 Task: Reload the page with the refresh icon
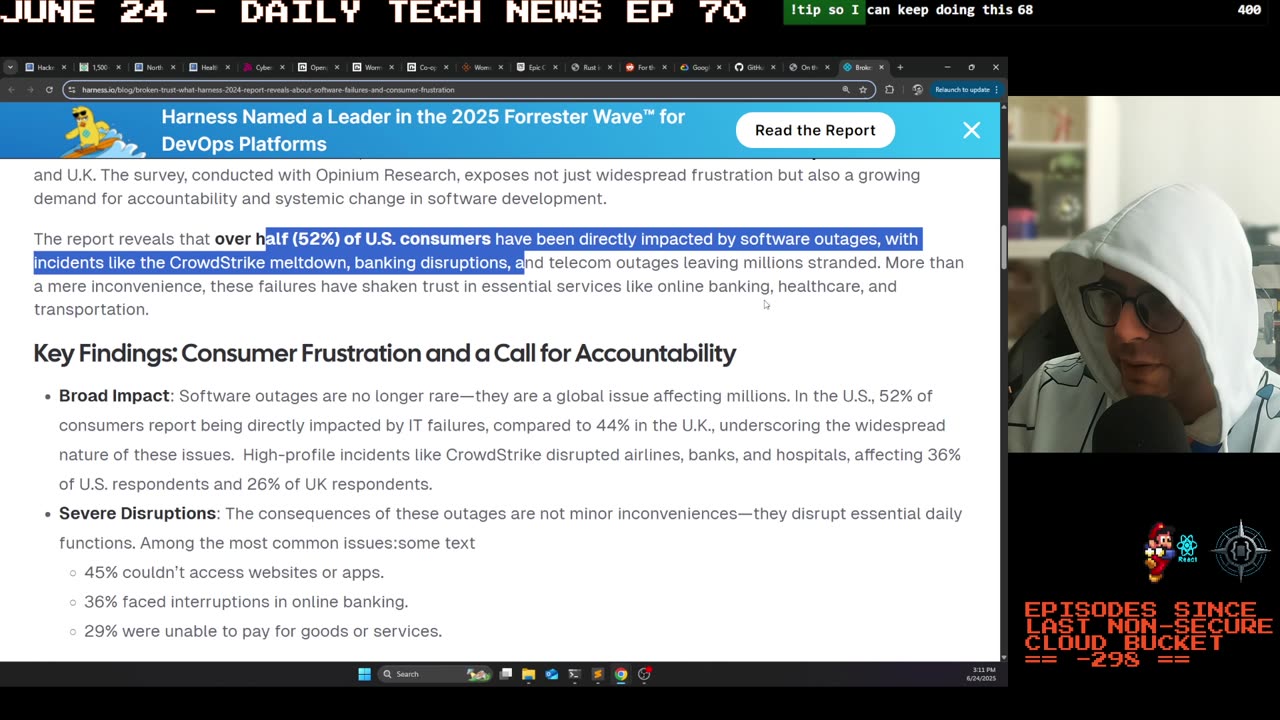(49, 89)
